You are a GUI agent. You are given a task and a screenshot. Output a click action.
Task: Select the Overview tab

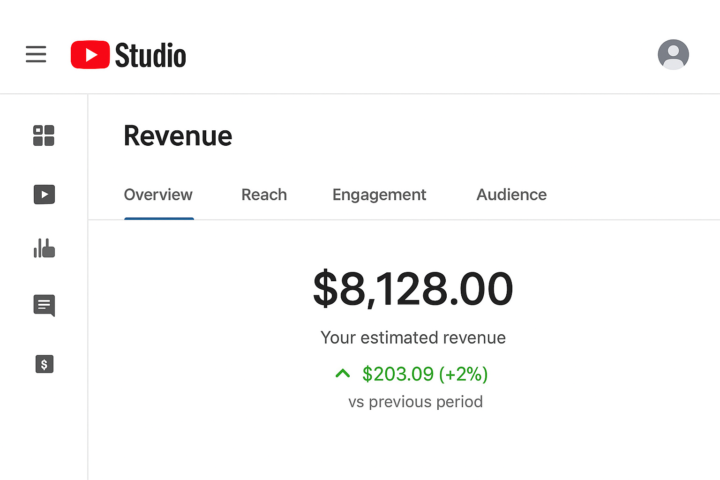(158, 195)
